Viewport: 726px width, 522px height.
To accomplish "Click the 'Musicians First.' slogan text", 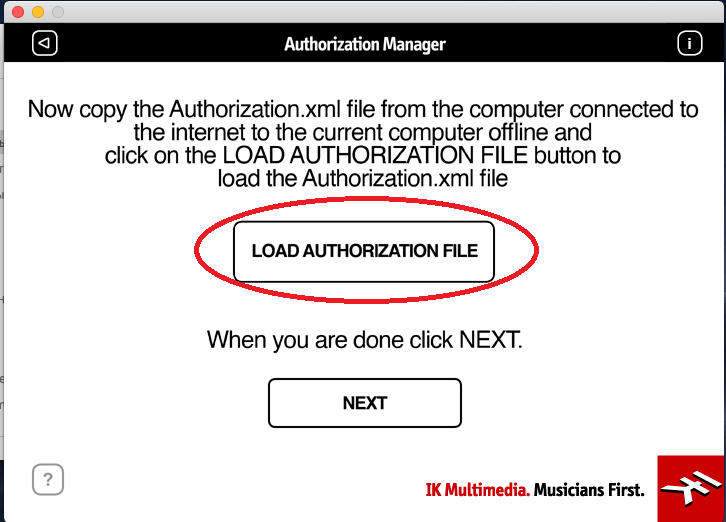I will point(589,490).
